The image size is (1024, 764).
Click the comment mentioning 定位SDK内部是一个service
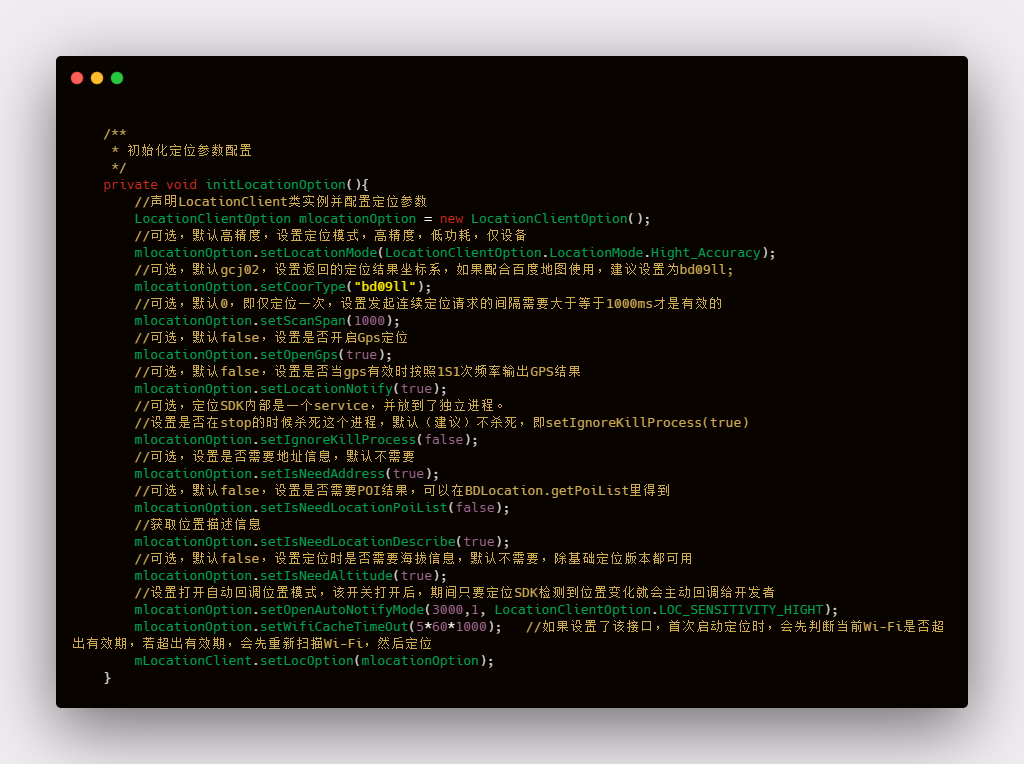tap(319, 406)
